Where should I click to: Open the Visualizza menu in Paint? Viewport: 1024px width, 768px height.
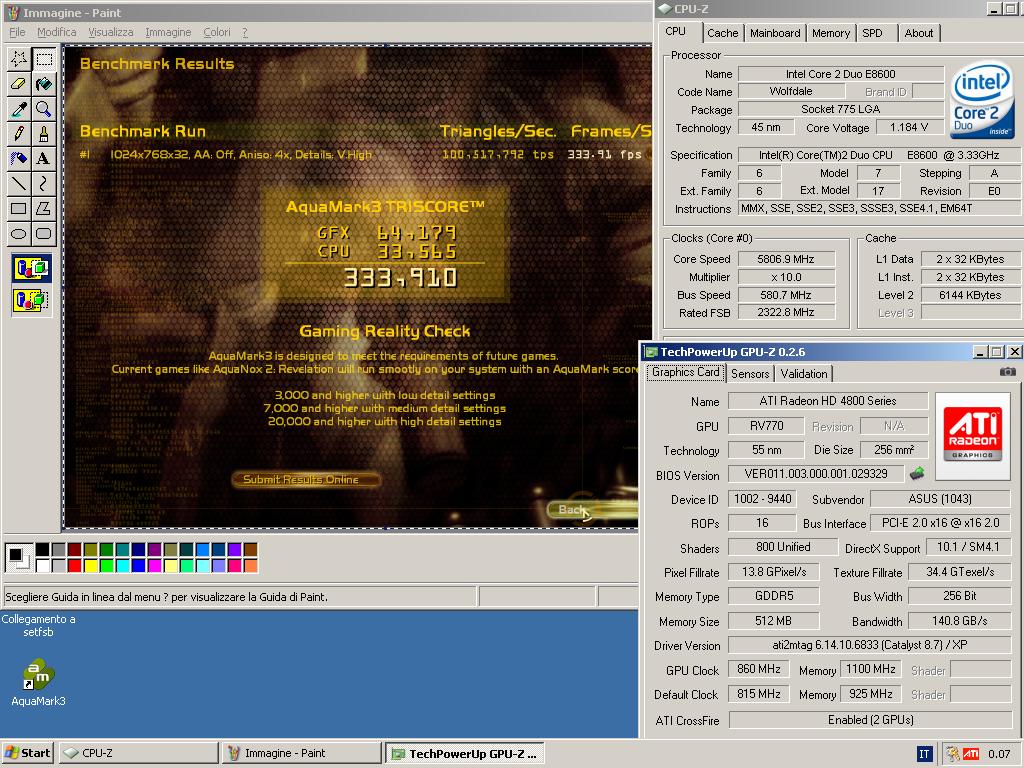click(110, 32)
